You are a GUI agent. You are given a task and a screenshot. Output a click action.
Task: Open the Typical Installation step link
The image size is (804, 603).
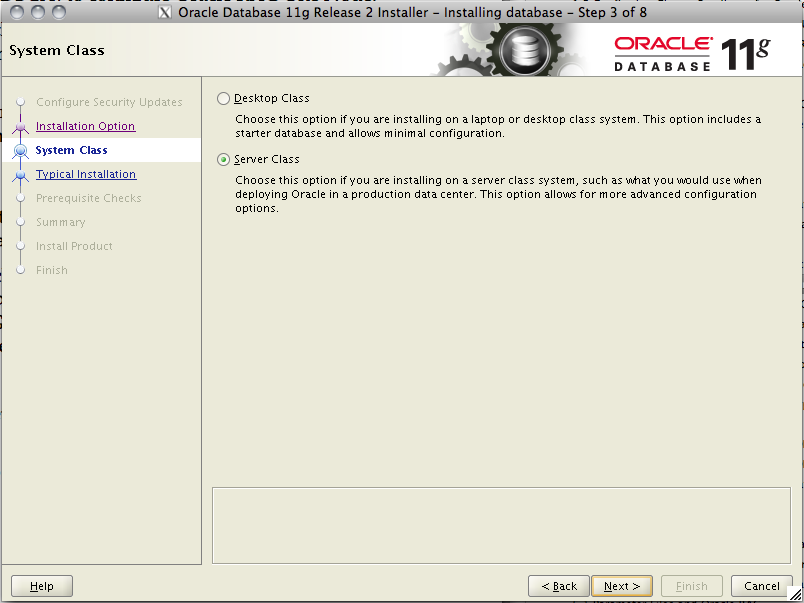point(86,174)
